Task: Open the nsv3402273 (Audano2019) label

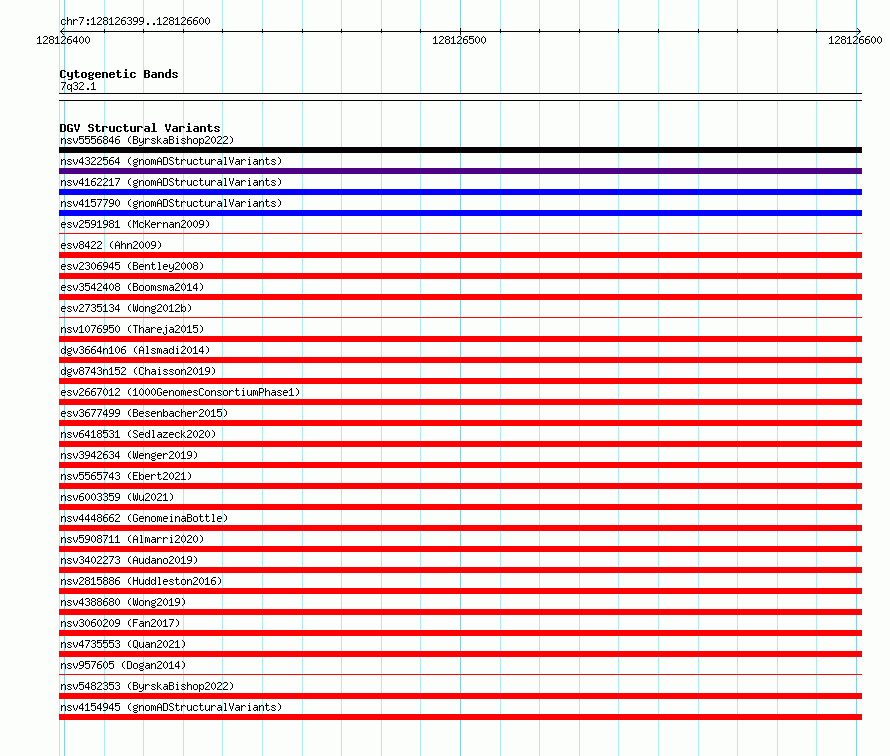Action: coord(129,560)
